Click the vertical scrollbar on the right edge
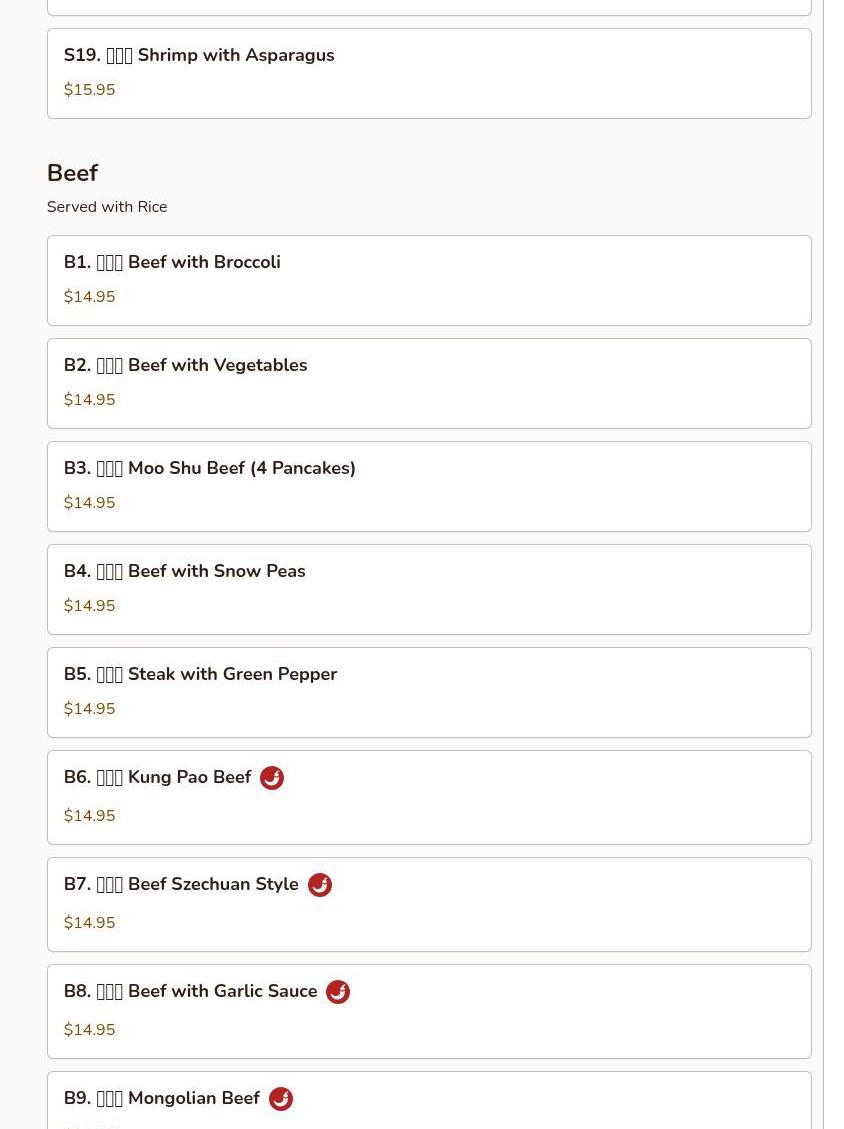The height and width of the screenshot is (1129, 844). pyautogui.click(x=833, y=564)
